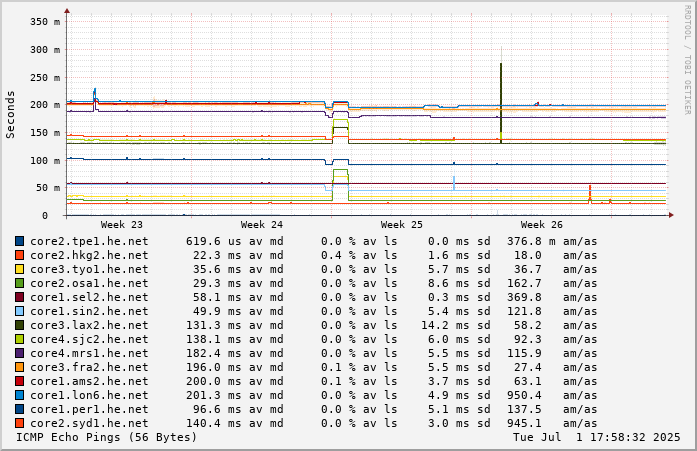Select the core3.tyo1.he.net legend label
Image resolution: width=697 pixels, height=451 pixels.
(x=89, y=269)
